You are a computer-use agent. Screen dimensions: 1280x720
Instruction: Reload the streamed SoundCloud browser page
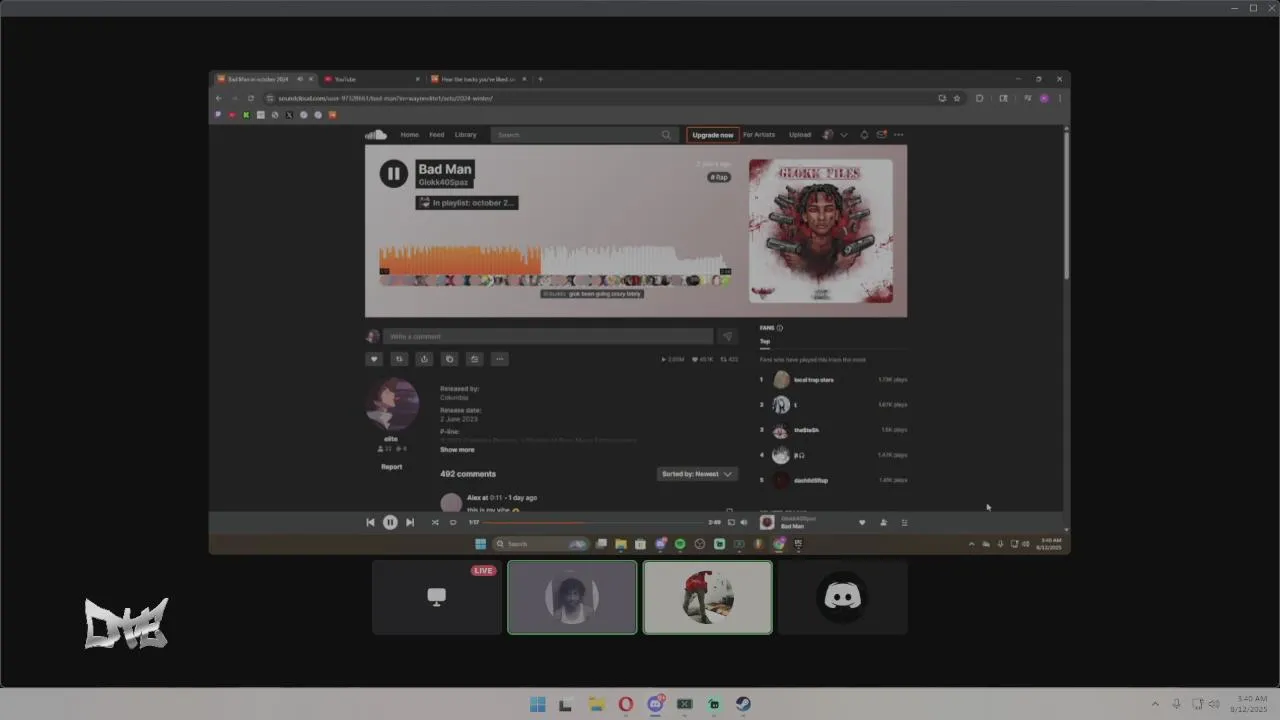tap(251, 98)
